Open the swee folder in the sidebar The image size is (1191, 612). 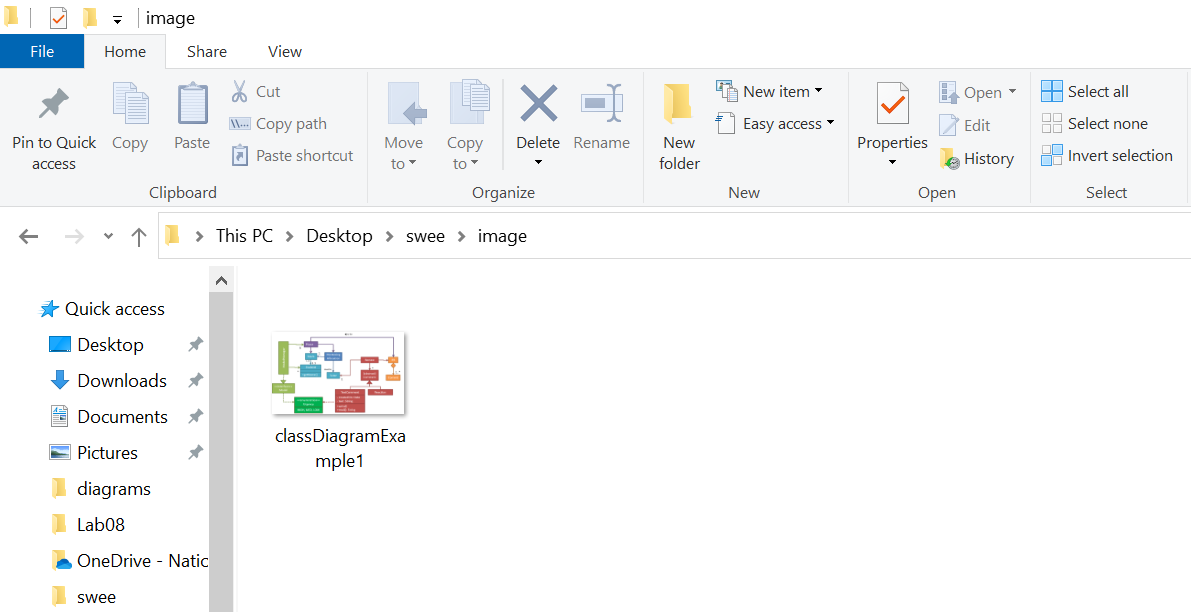click(96, 597)
